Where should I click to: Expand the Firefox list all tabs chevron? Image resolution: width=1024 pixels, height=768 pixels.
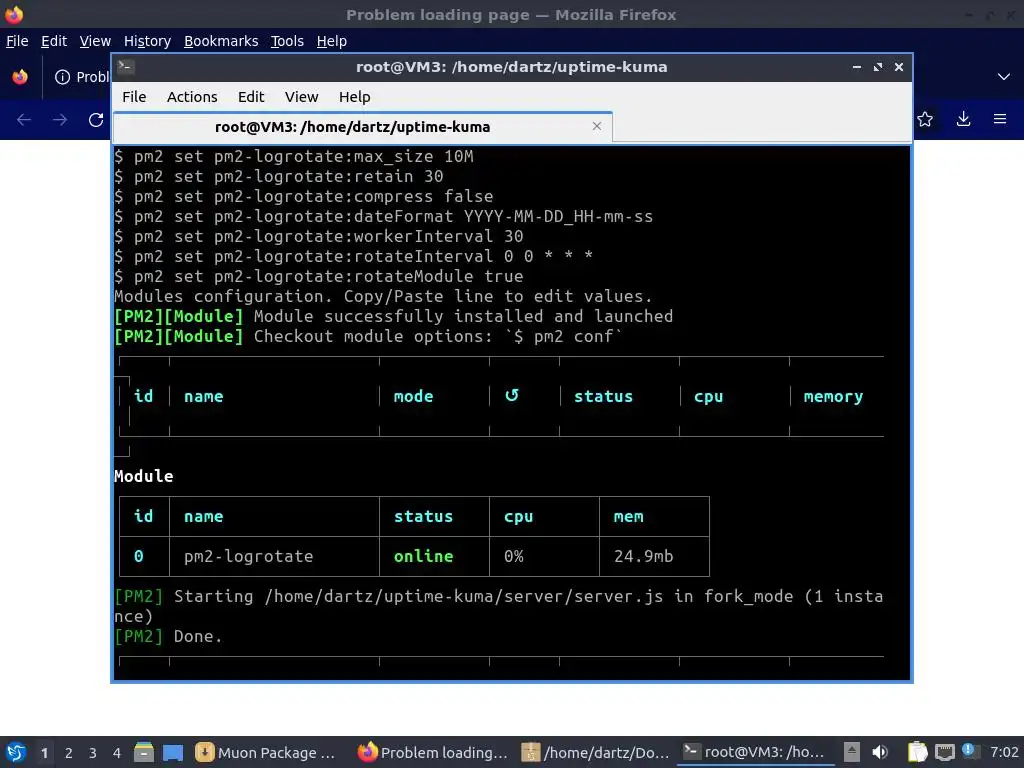click(x=1004, y=77)
